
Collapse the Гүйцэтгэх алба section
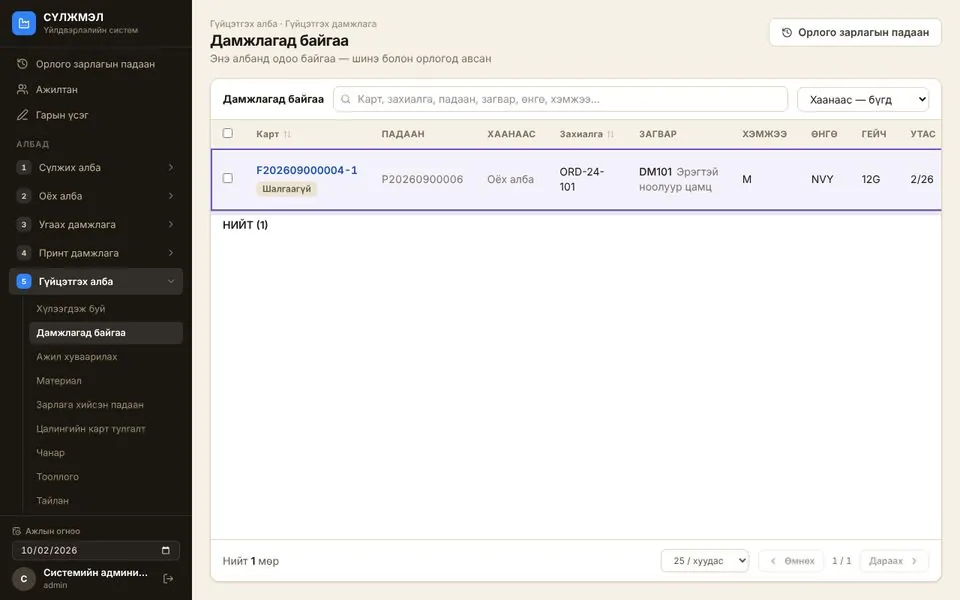tap(171, 282)
